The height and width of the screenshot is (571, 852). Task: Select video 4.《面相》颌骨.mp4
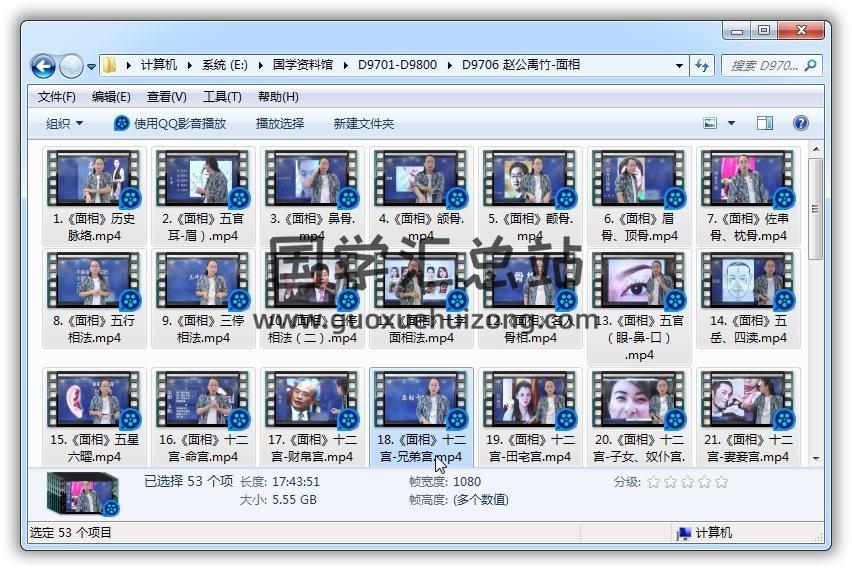coord(421,197)
